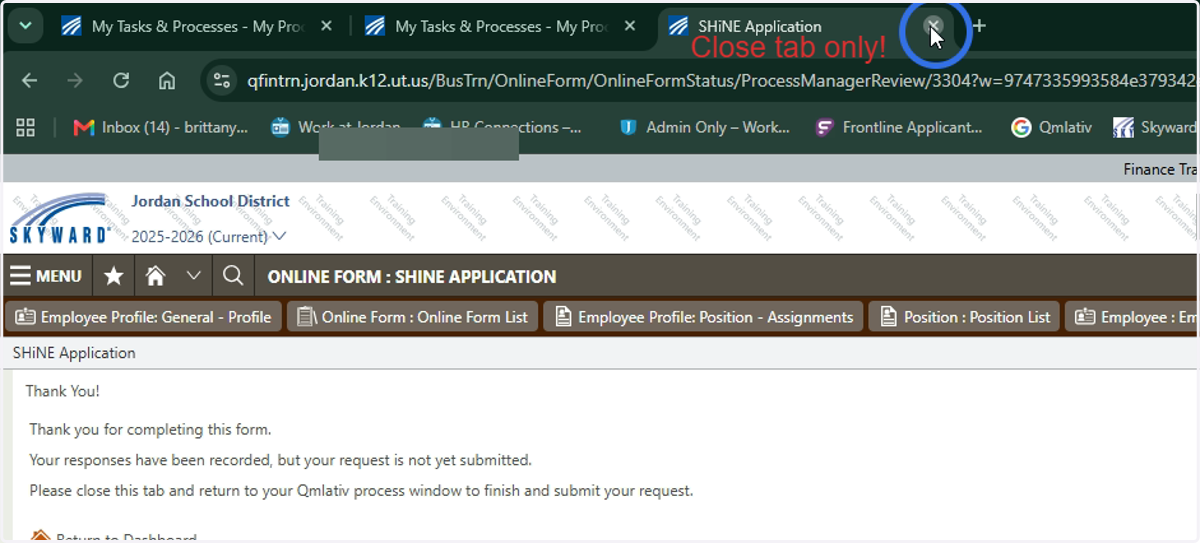Open a new browser tab
Viewport: 1200px width, 543px height.
pos(979,26)
